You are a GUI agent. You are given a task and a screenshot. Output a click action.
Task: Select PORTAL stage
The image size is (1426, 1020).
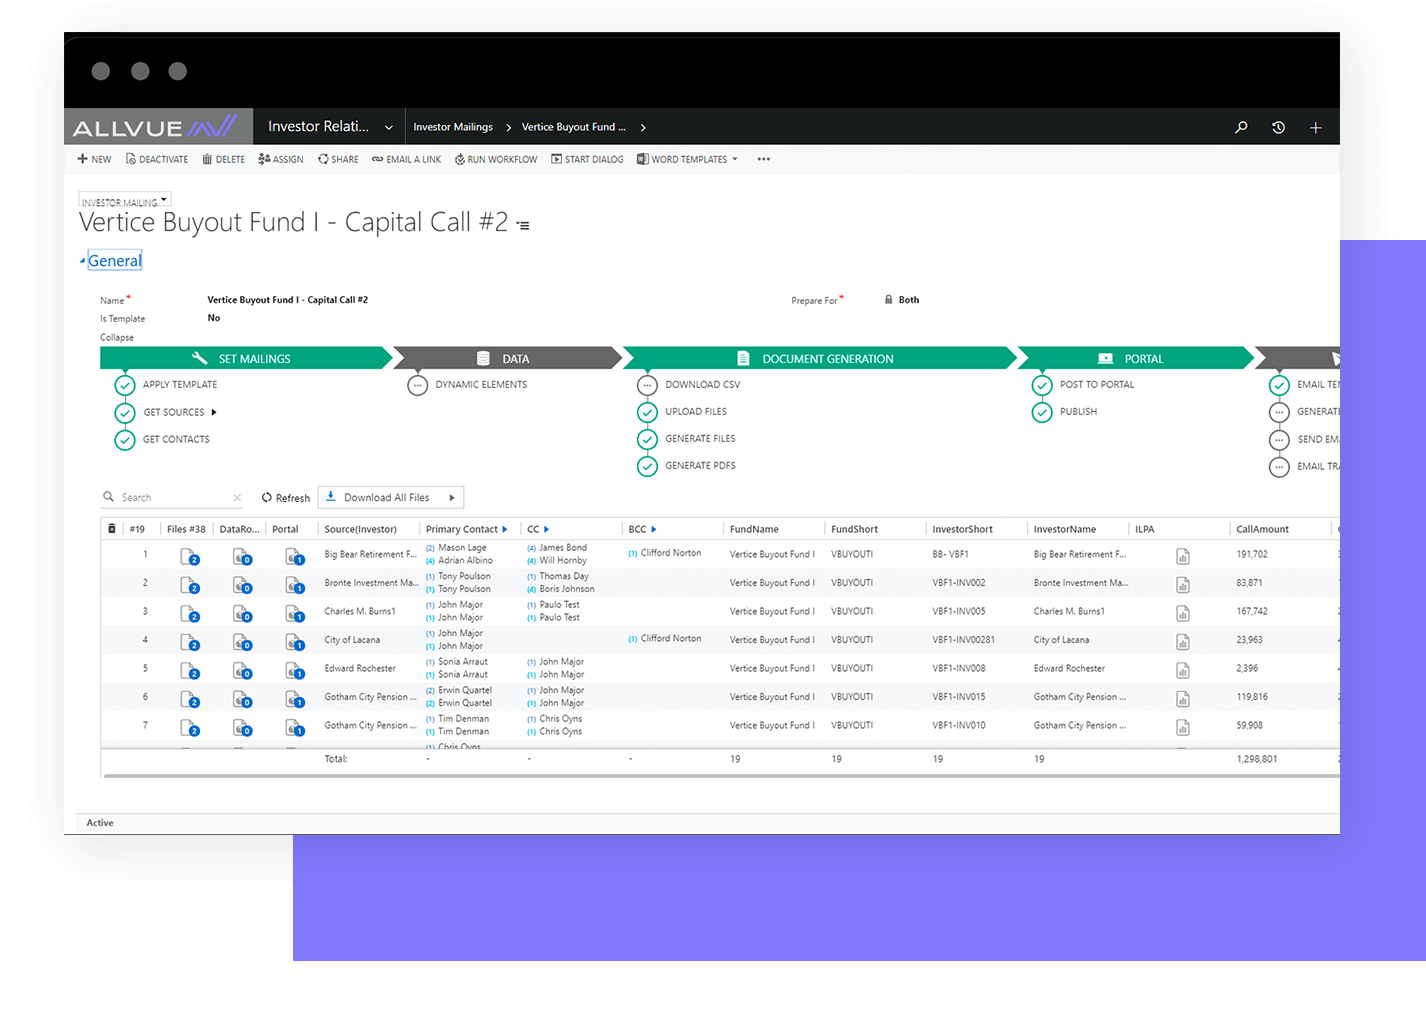pos(1135,358)
